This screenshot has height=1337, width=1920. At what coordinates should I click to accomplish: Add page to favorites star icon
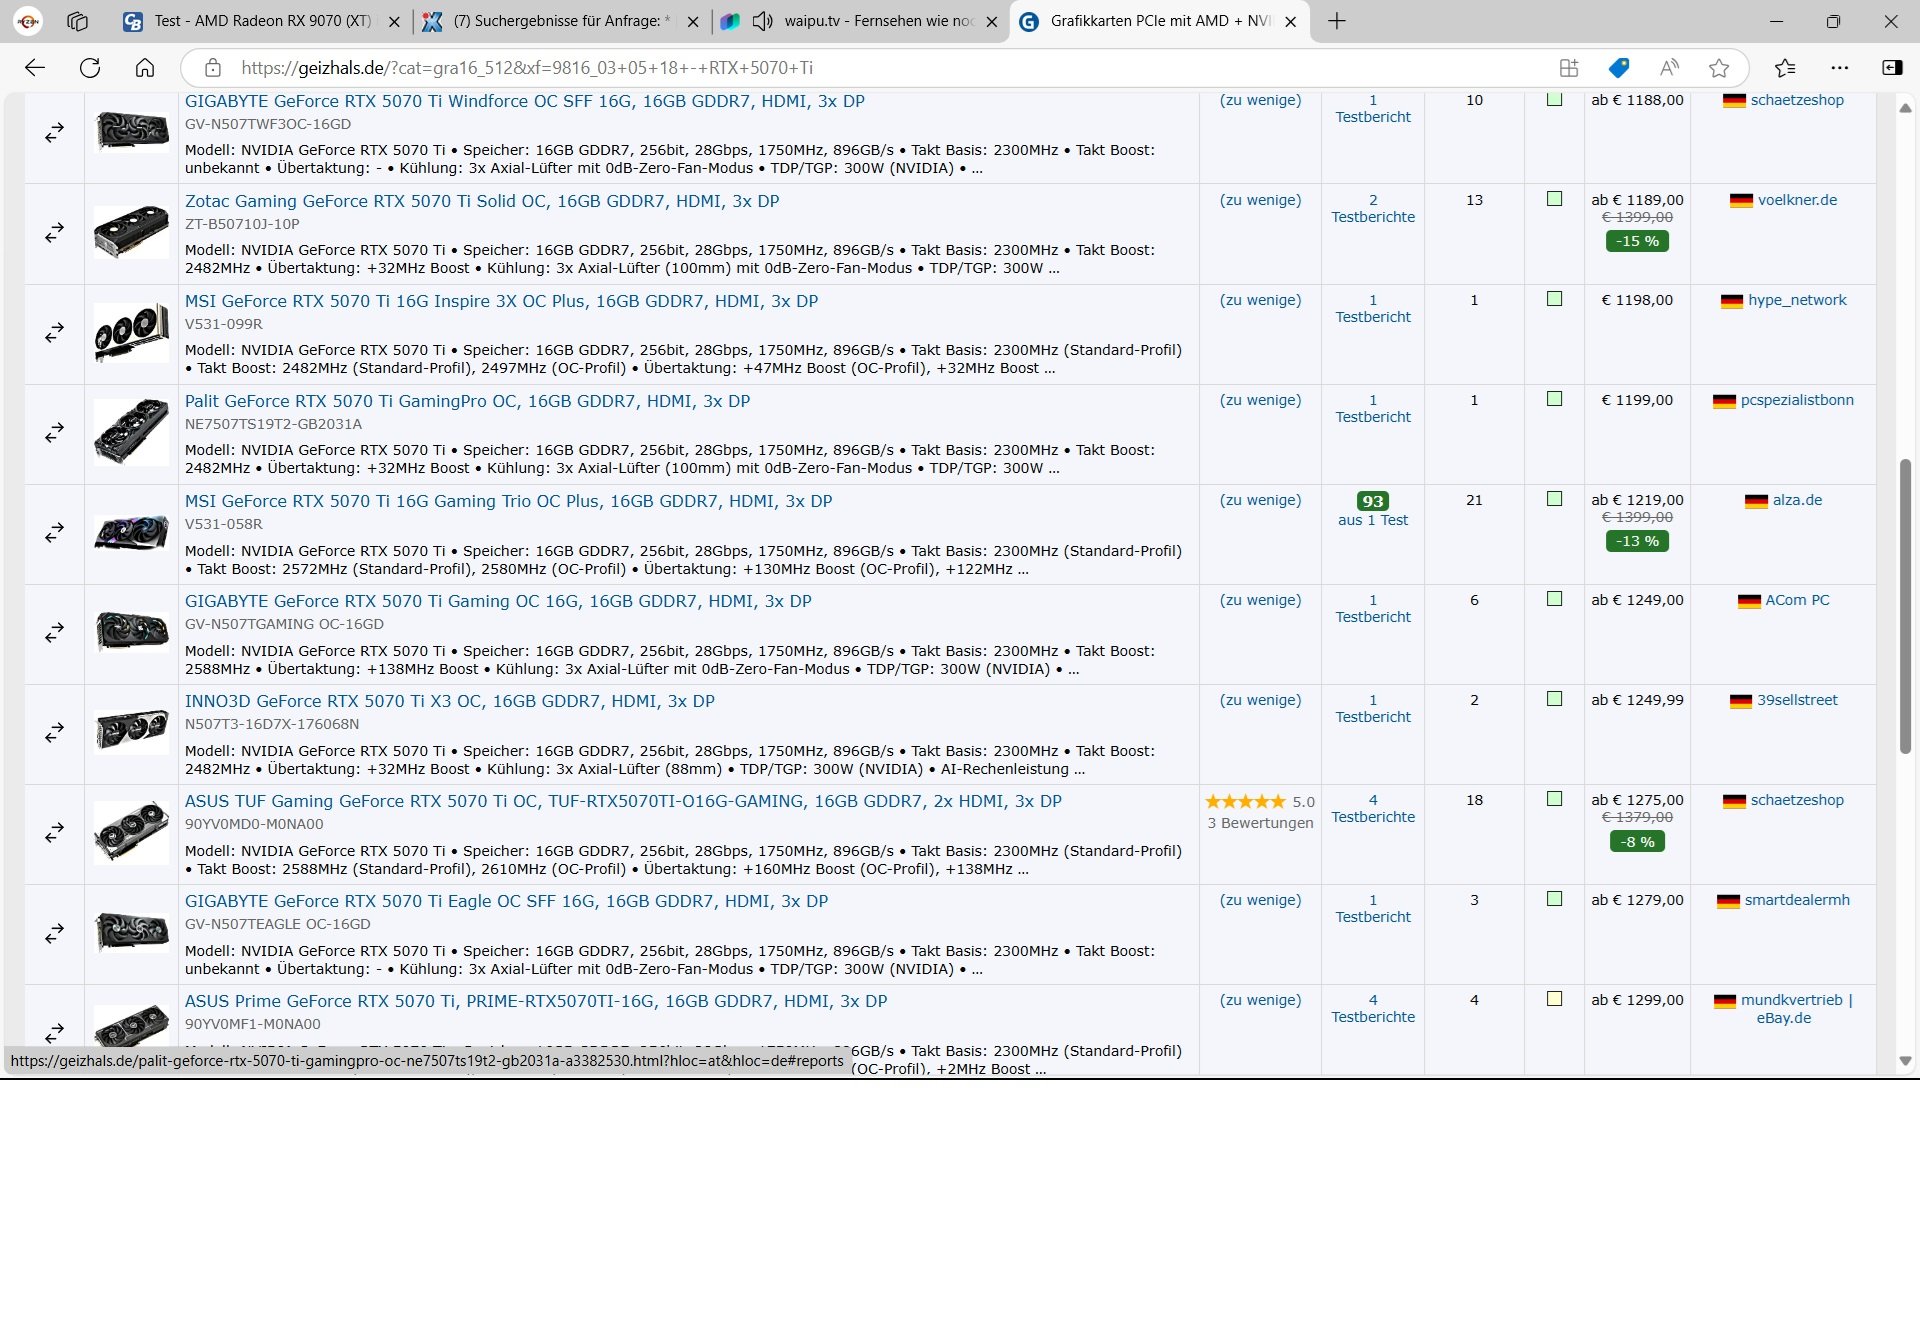click(x=1718, y=68)
